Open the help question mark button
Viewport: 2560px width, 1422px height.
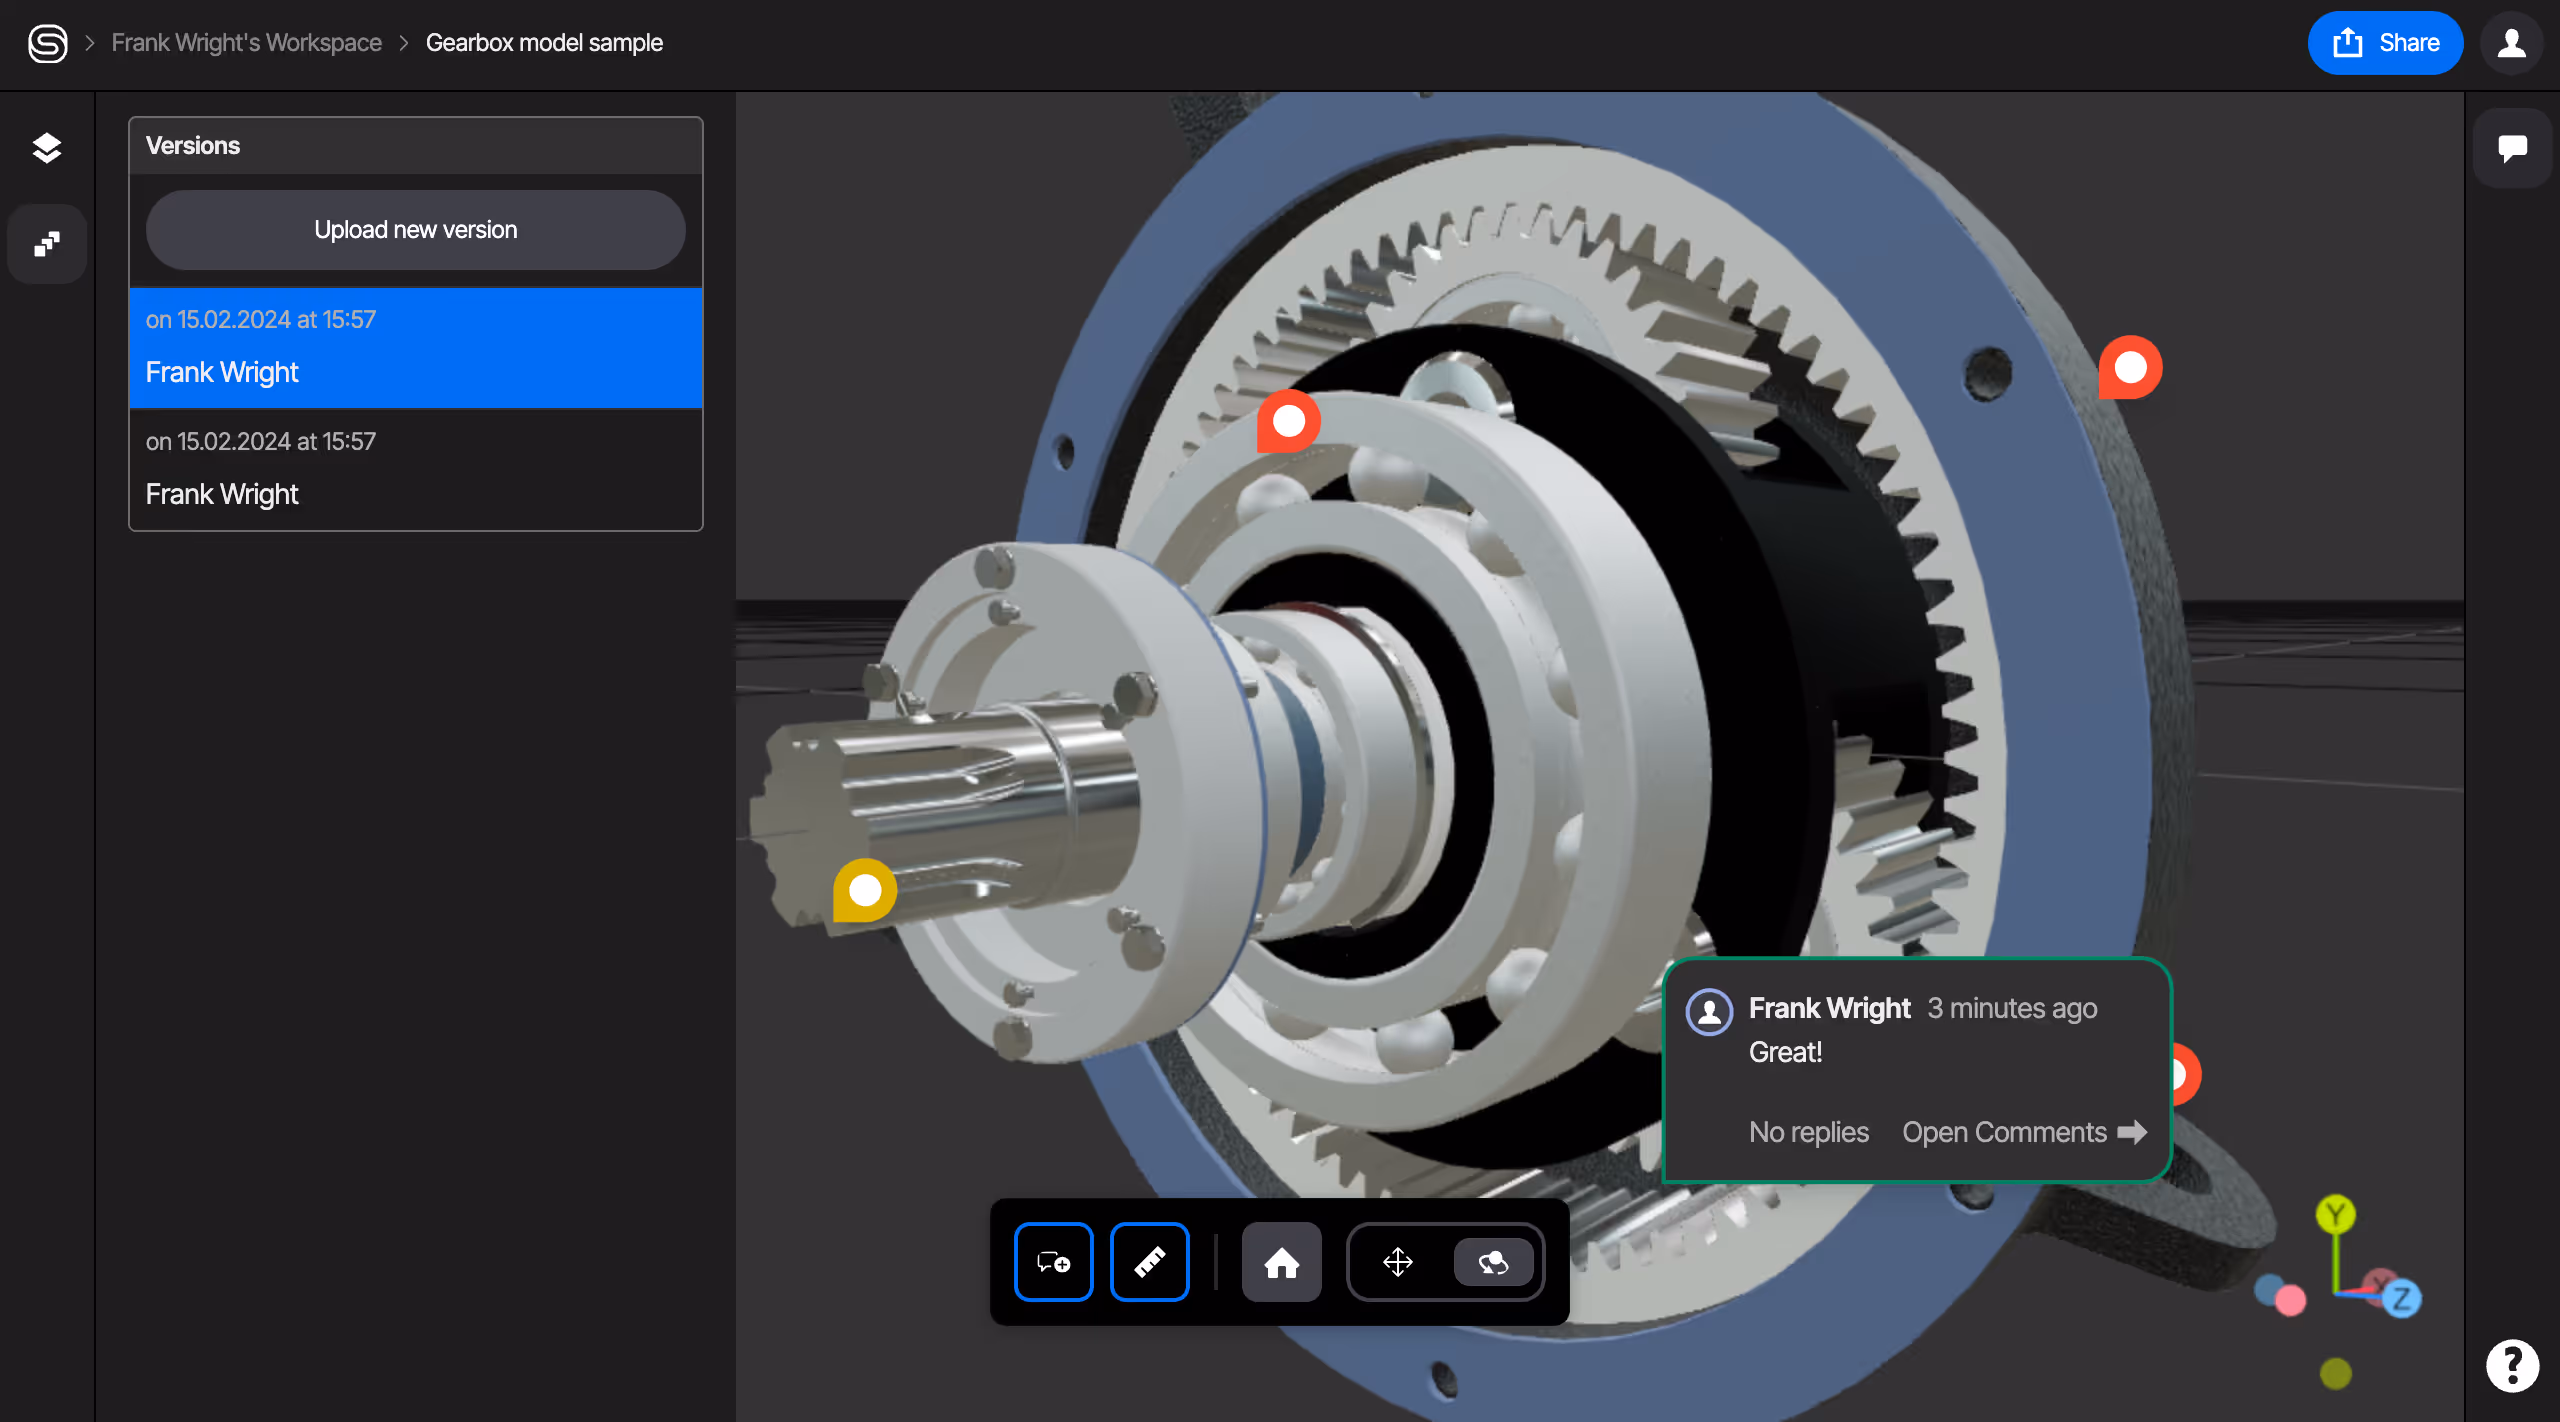coord(2512,1365)
